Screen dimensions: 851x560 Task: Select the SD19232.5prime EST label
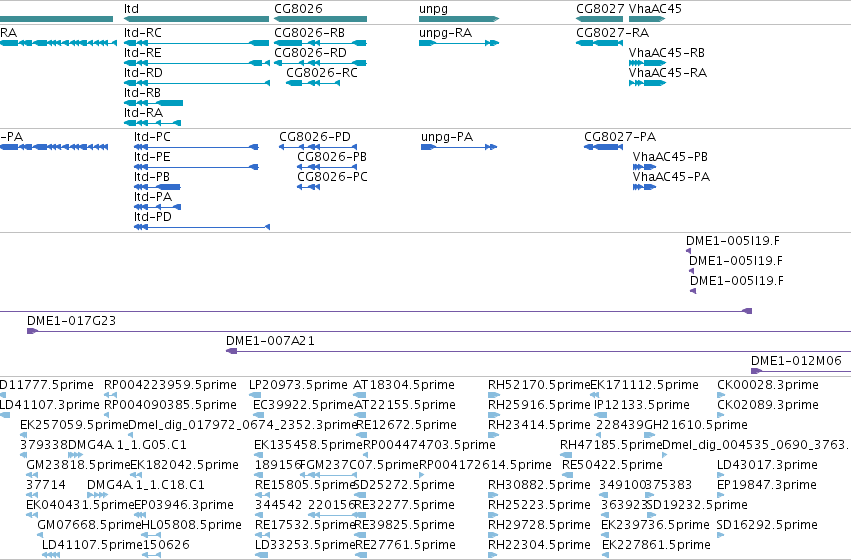coord(697,506)
